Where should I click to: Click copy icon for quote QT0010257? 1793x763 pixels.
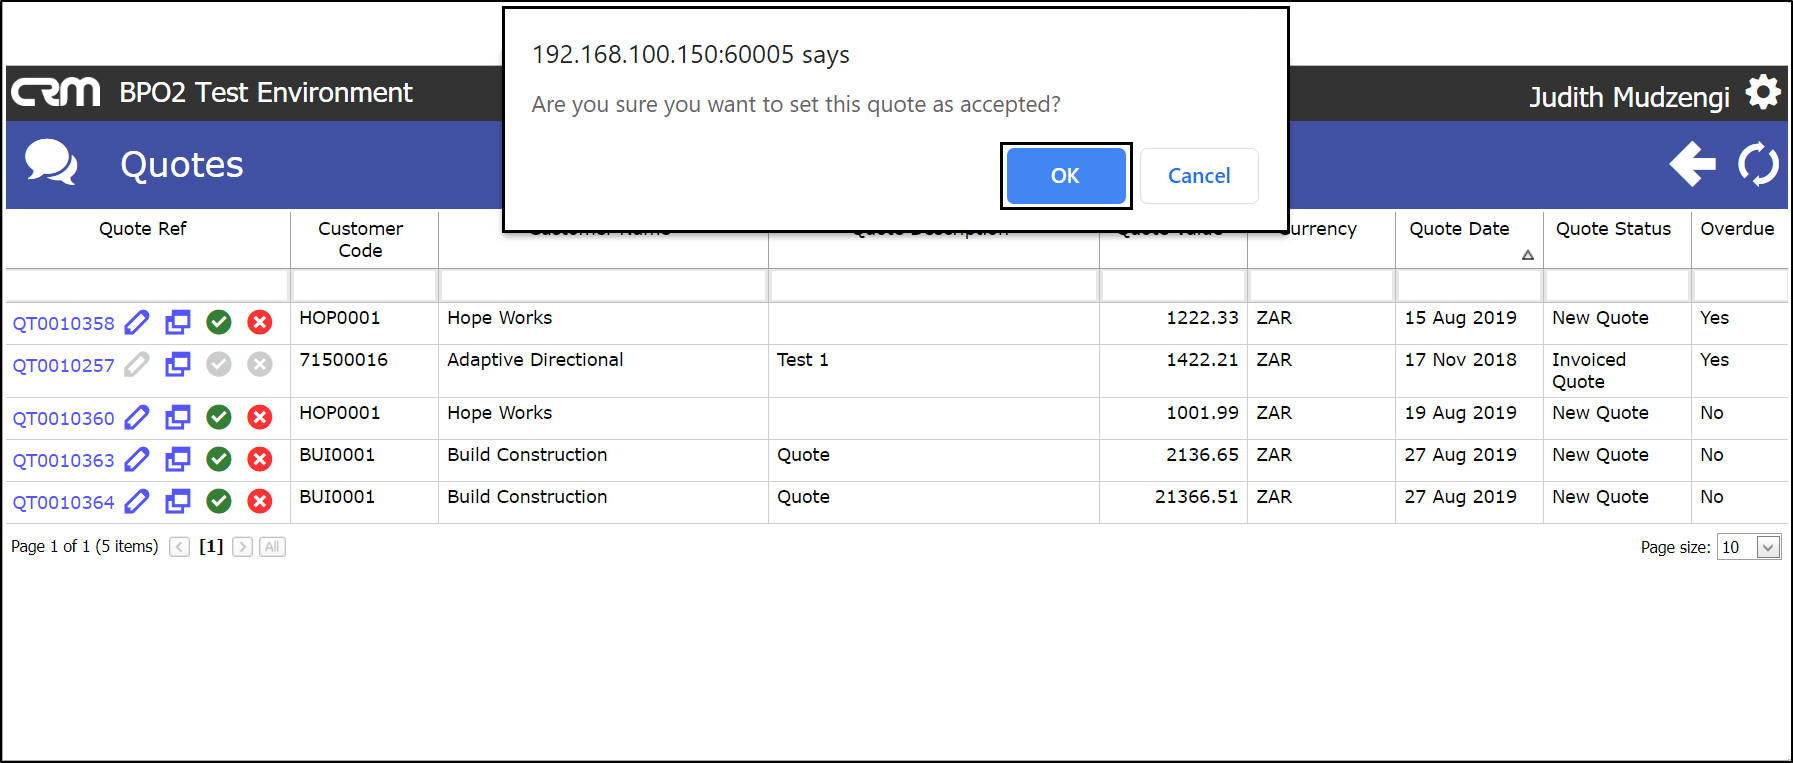178,364
